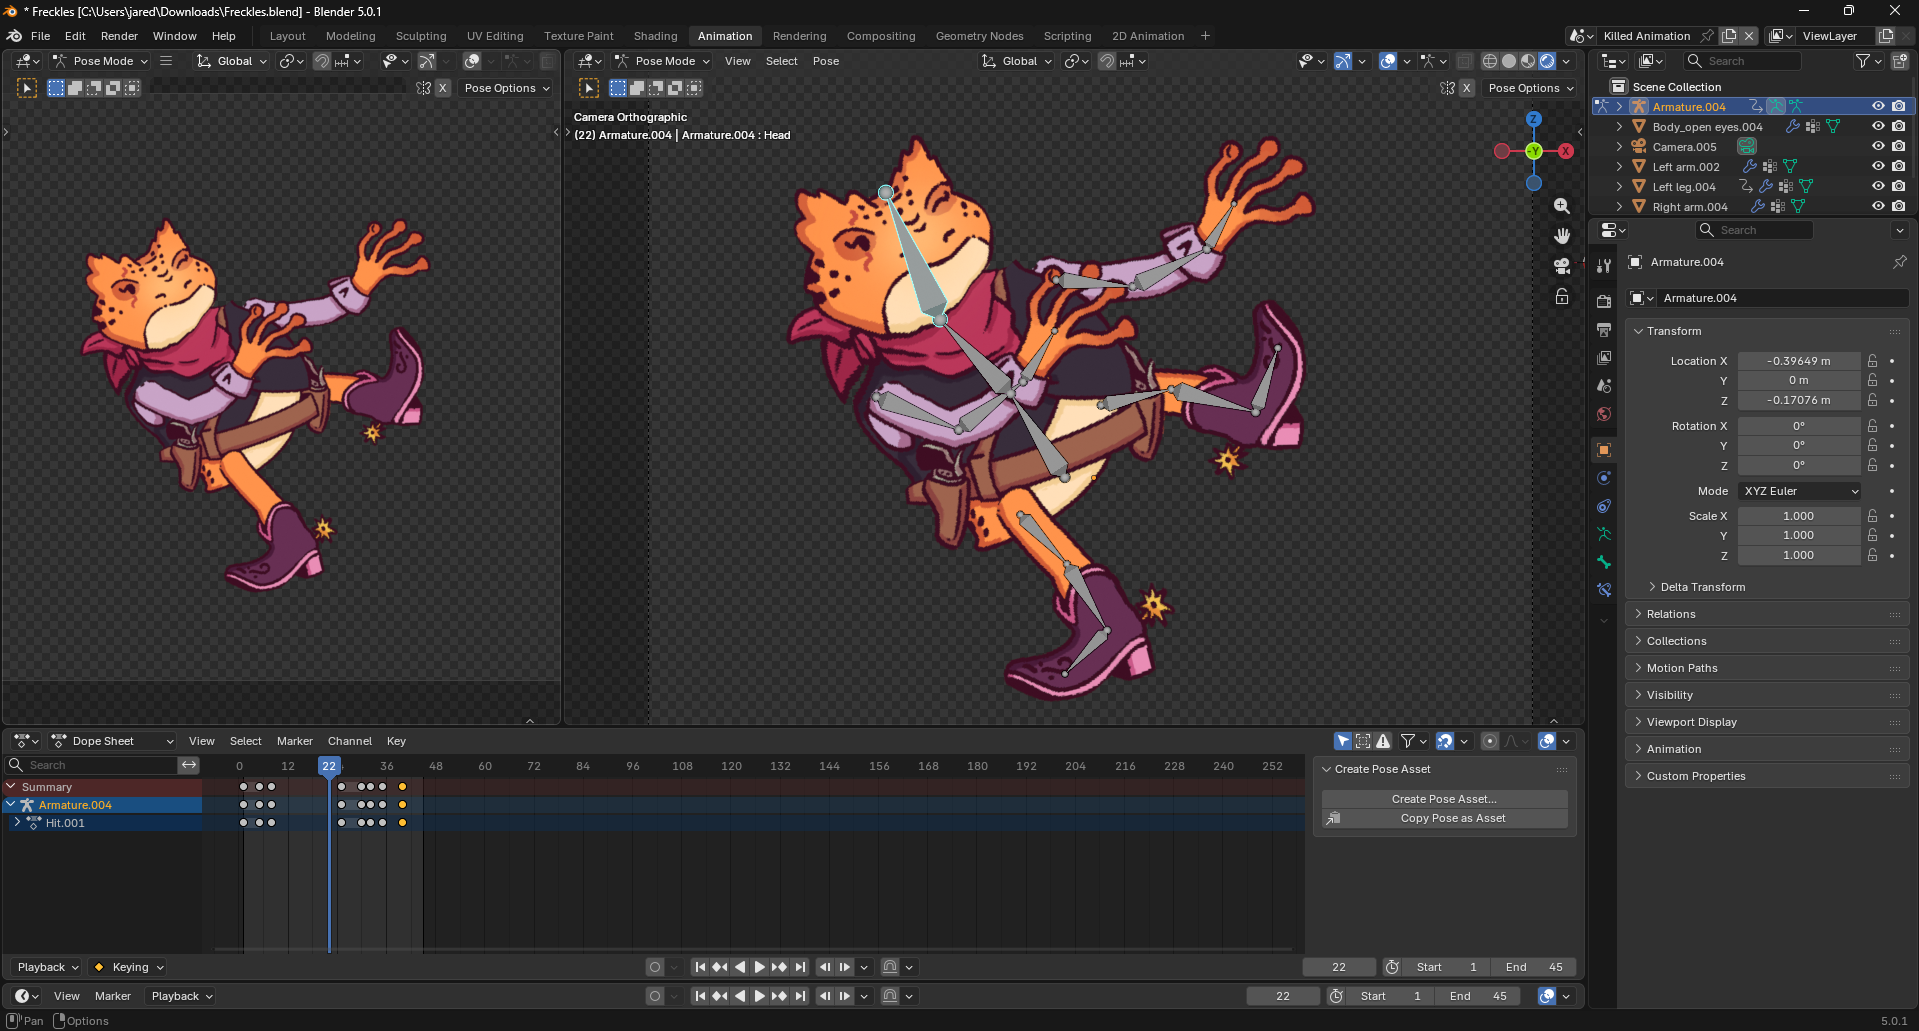
Task: Open the Pose Options dropdown in main viewport
Action: pos(1531,88)
